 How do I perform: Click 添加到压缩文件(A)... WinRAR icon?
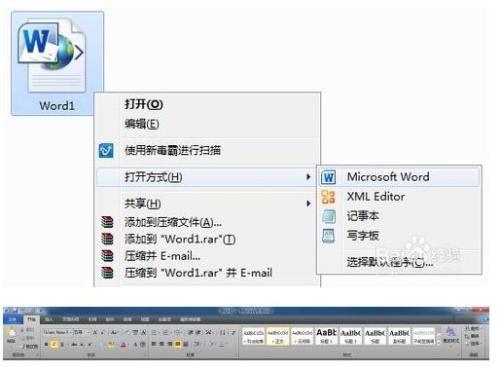coord(107,222)
